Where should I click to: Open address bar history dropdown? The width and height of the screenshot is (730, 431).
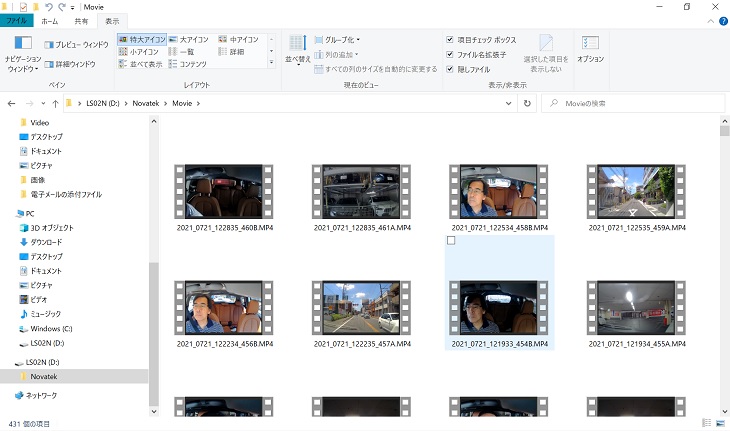coord(508,103)
